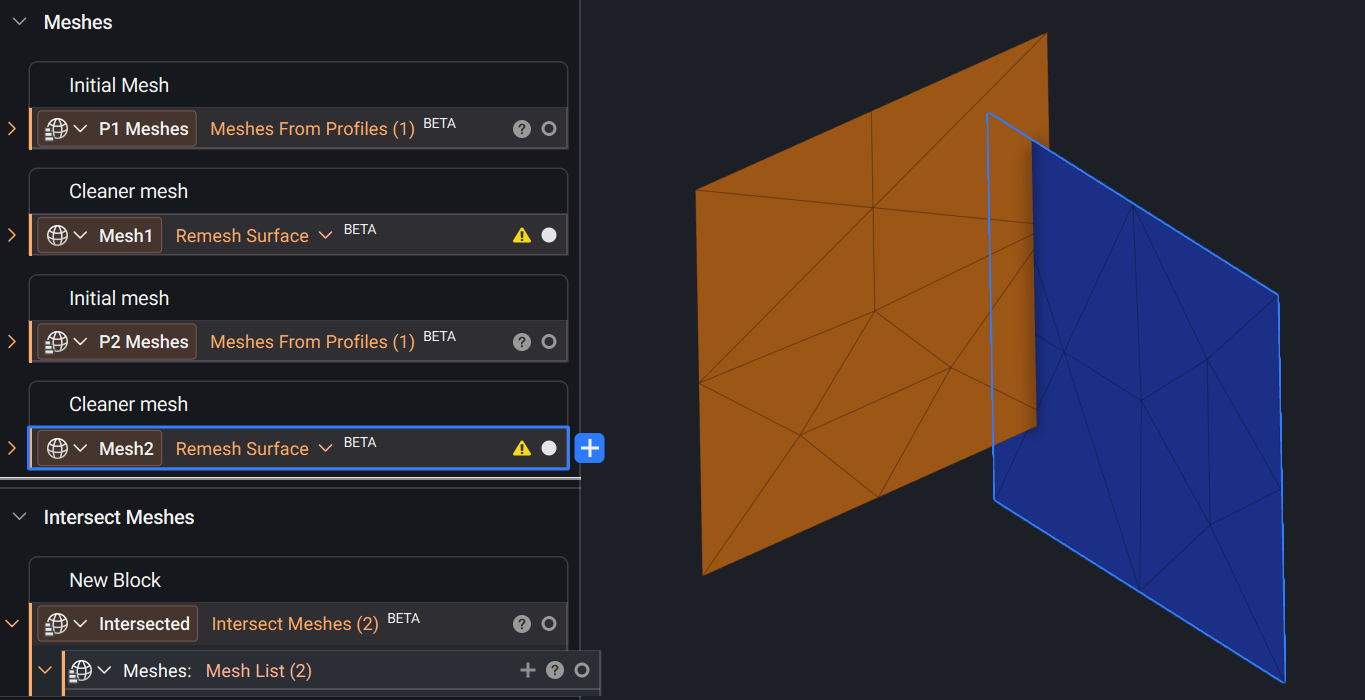The image size is (1365, 700).
Task: Click the Cleaner mesh title above Mesh2
Action: 128,405
